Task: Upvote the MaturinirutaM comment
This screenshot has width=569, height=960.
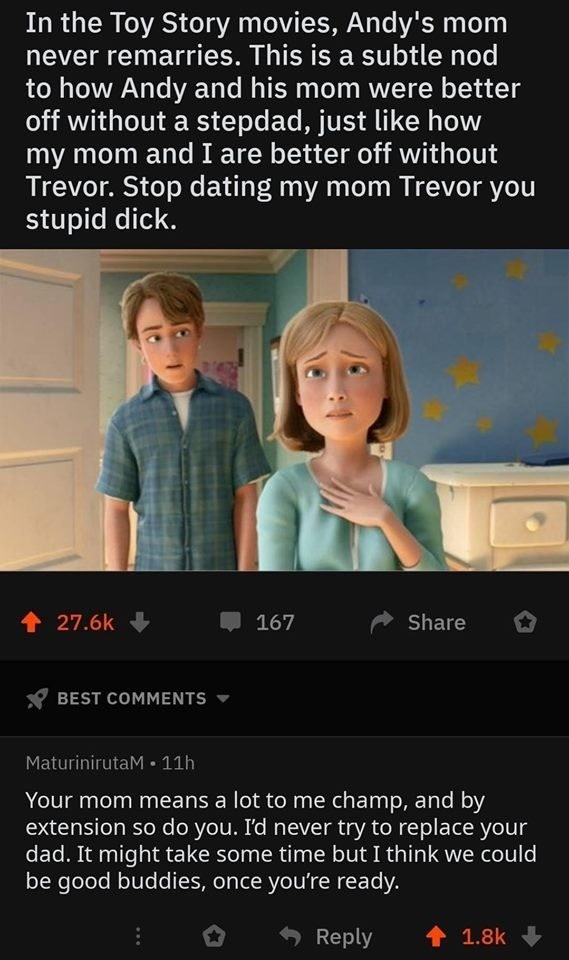Action: coord(435,936)
